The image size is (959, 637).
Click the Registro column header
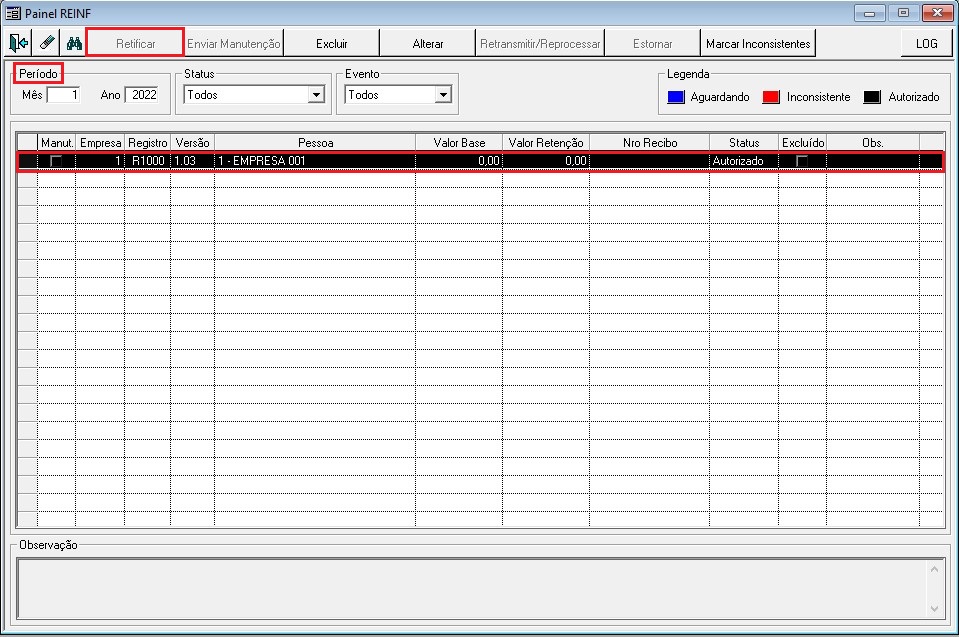pyautogui.click(x=147, y=142)
